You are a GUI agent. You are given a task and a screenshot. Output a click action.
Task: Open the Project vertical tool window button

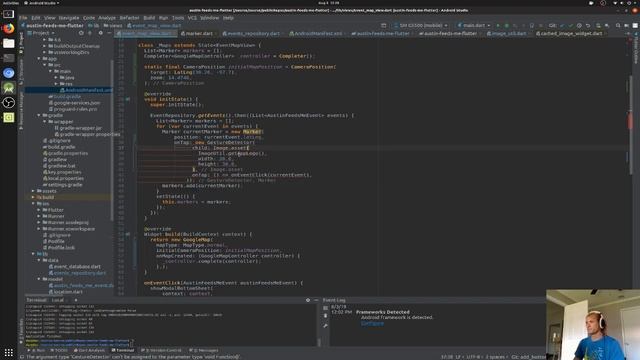(21, 43)
